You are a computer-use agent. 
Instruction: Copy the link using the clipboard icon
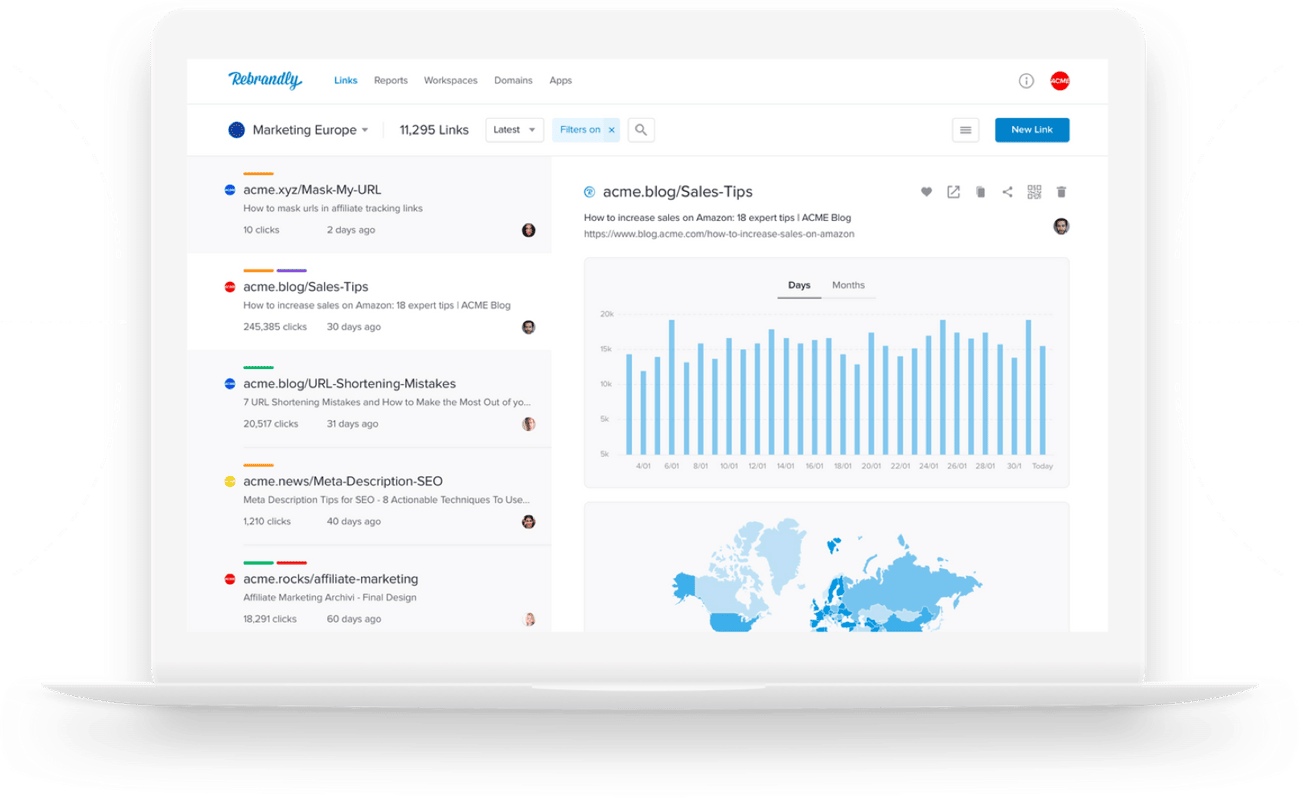click(980, 192)
